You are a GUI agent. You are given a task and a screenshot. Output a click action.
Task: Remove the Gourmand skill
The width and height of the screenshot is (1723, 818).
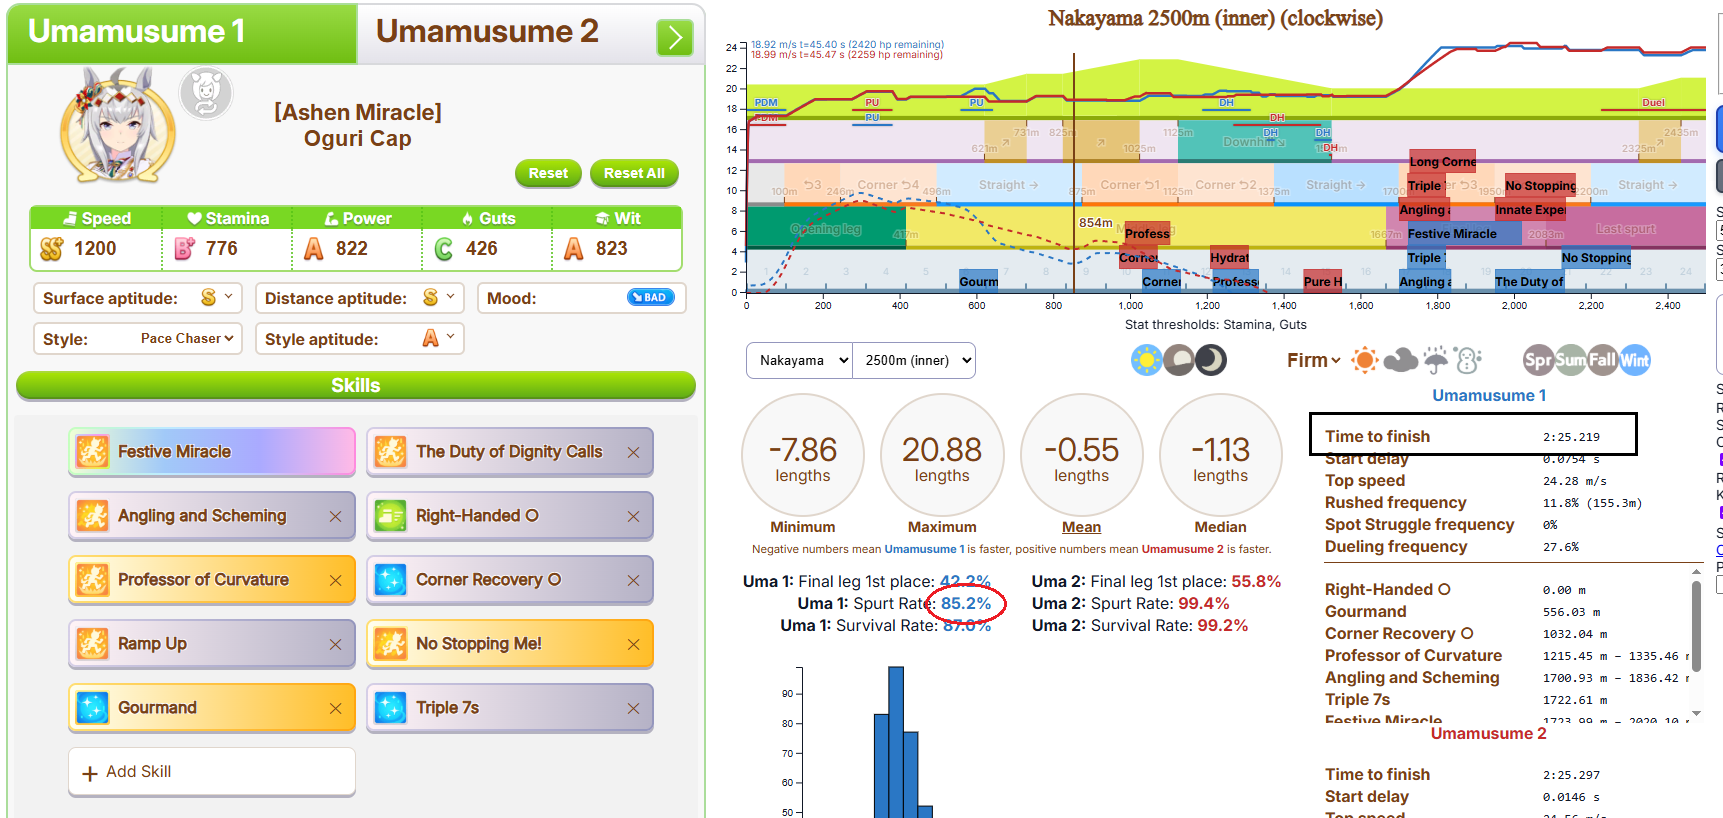coord(335,709)
